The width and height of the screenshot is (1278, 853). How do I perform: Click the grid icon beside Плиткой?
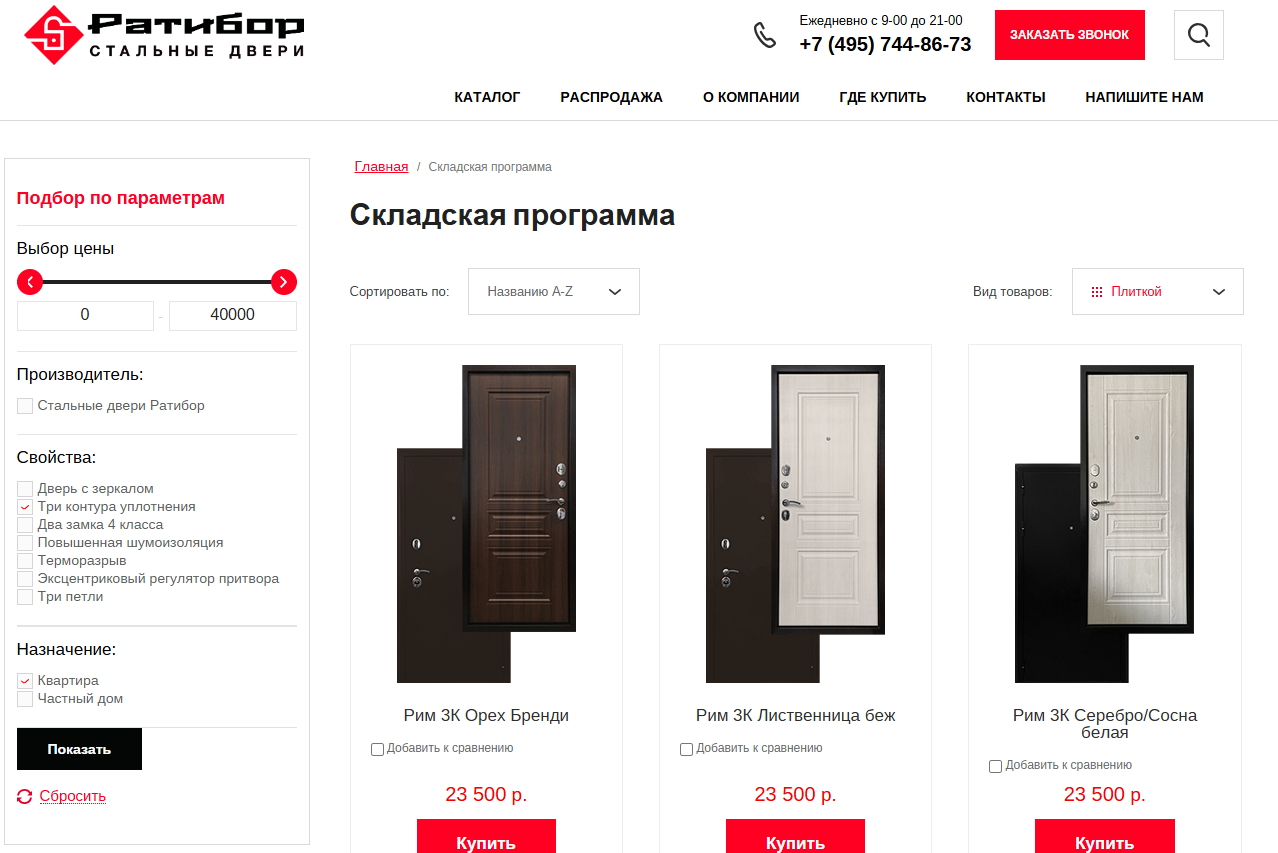(x=1097, y=292)
